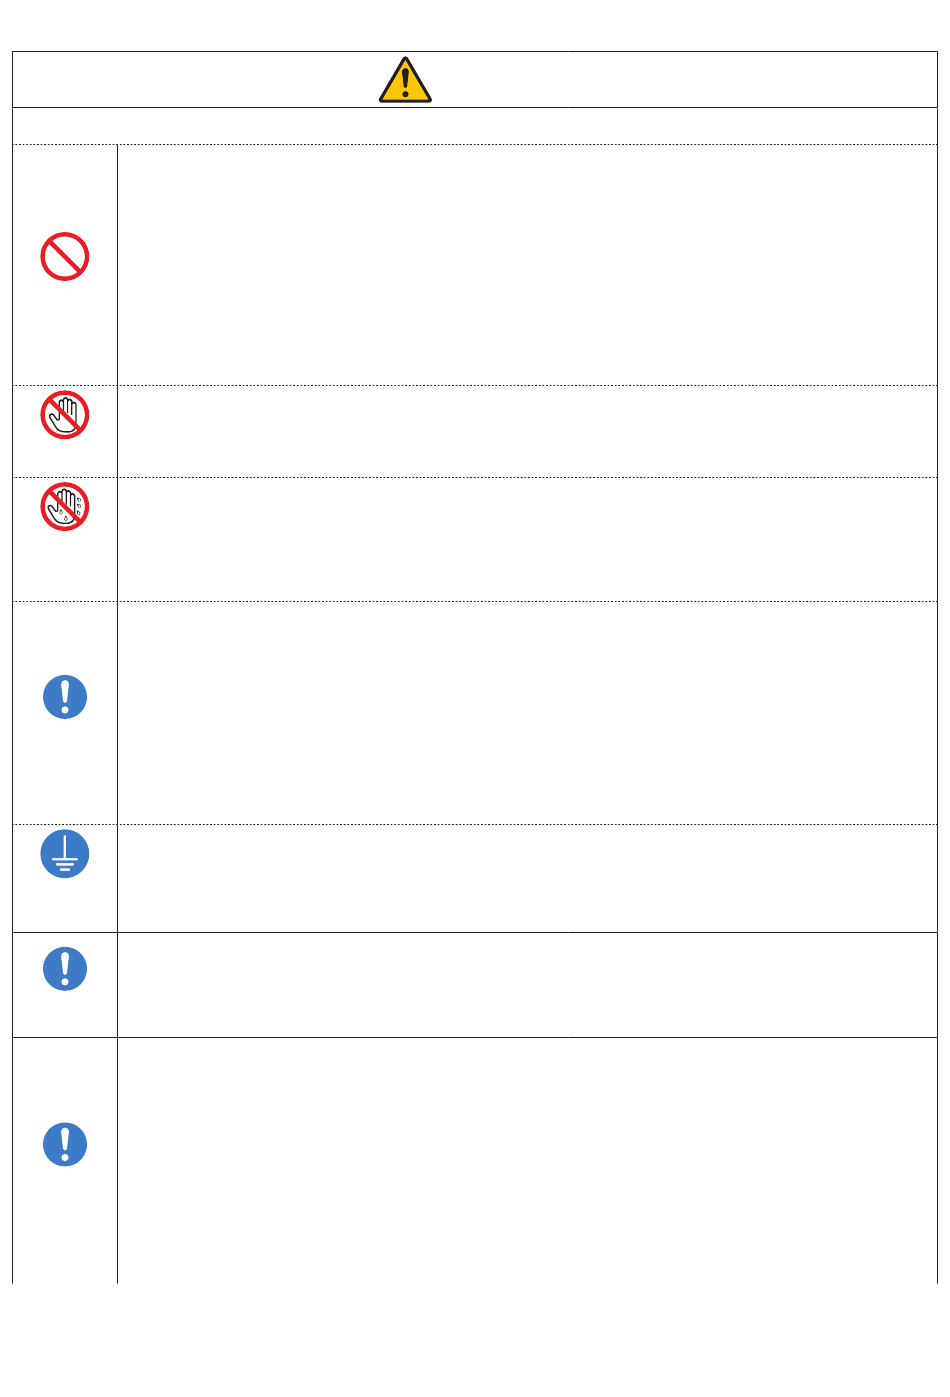Click the blue exclamation icon above the ground symbol
This screenshot has width=950, height=1397.
65,697
